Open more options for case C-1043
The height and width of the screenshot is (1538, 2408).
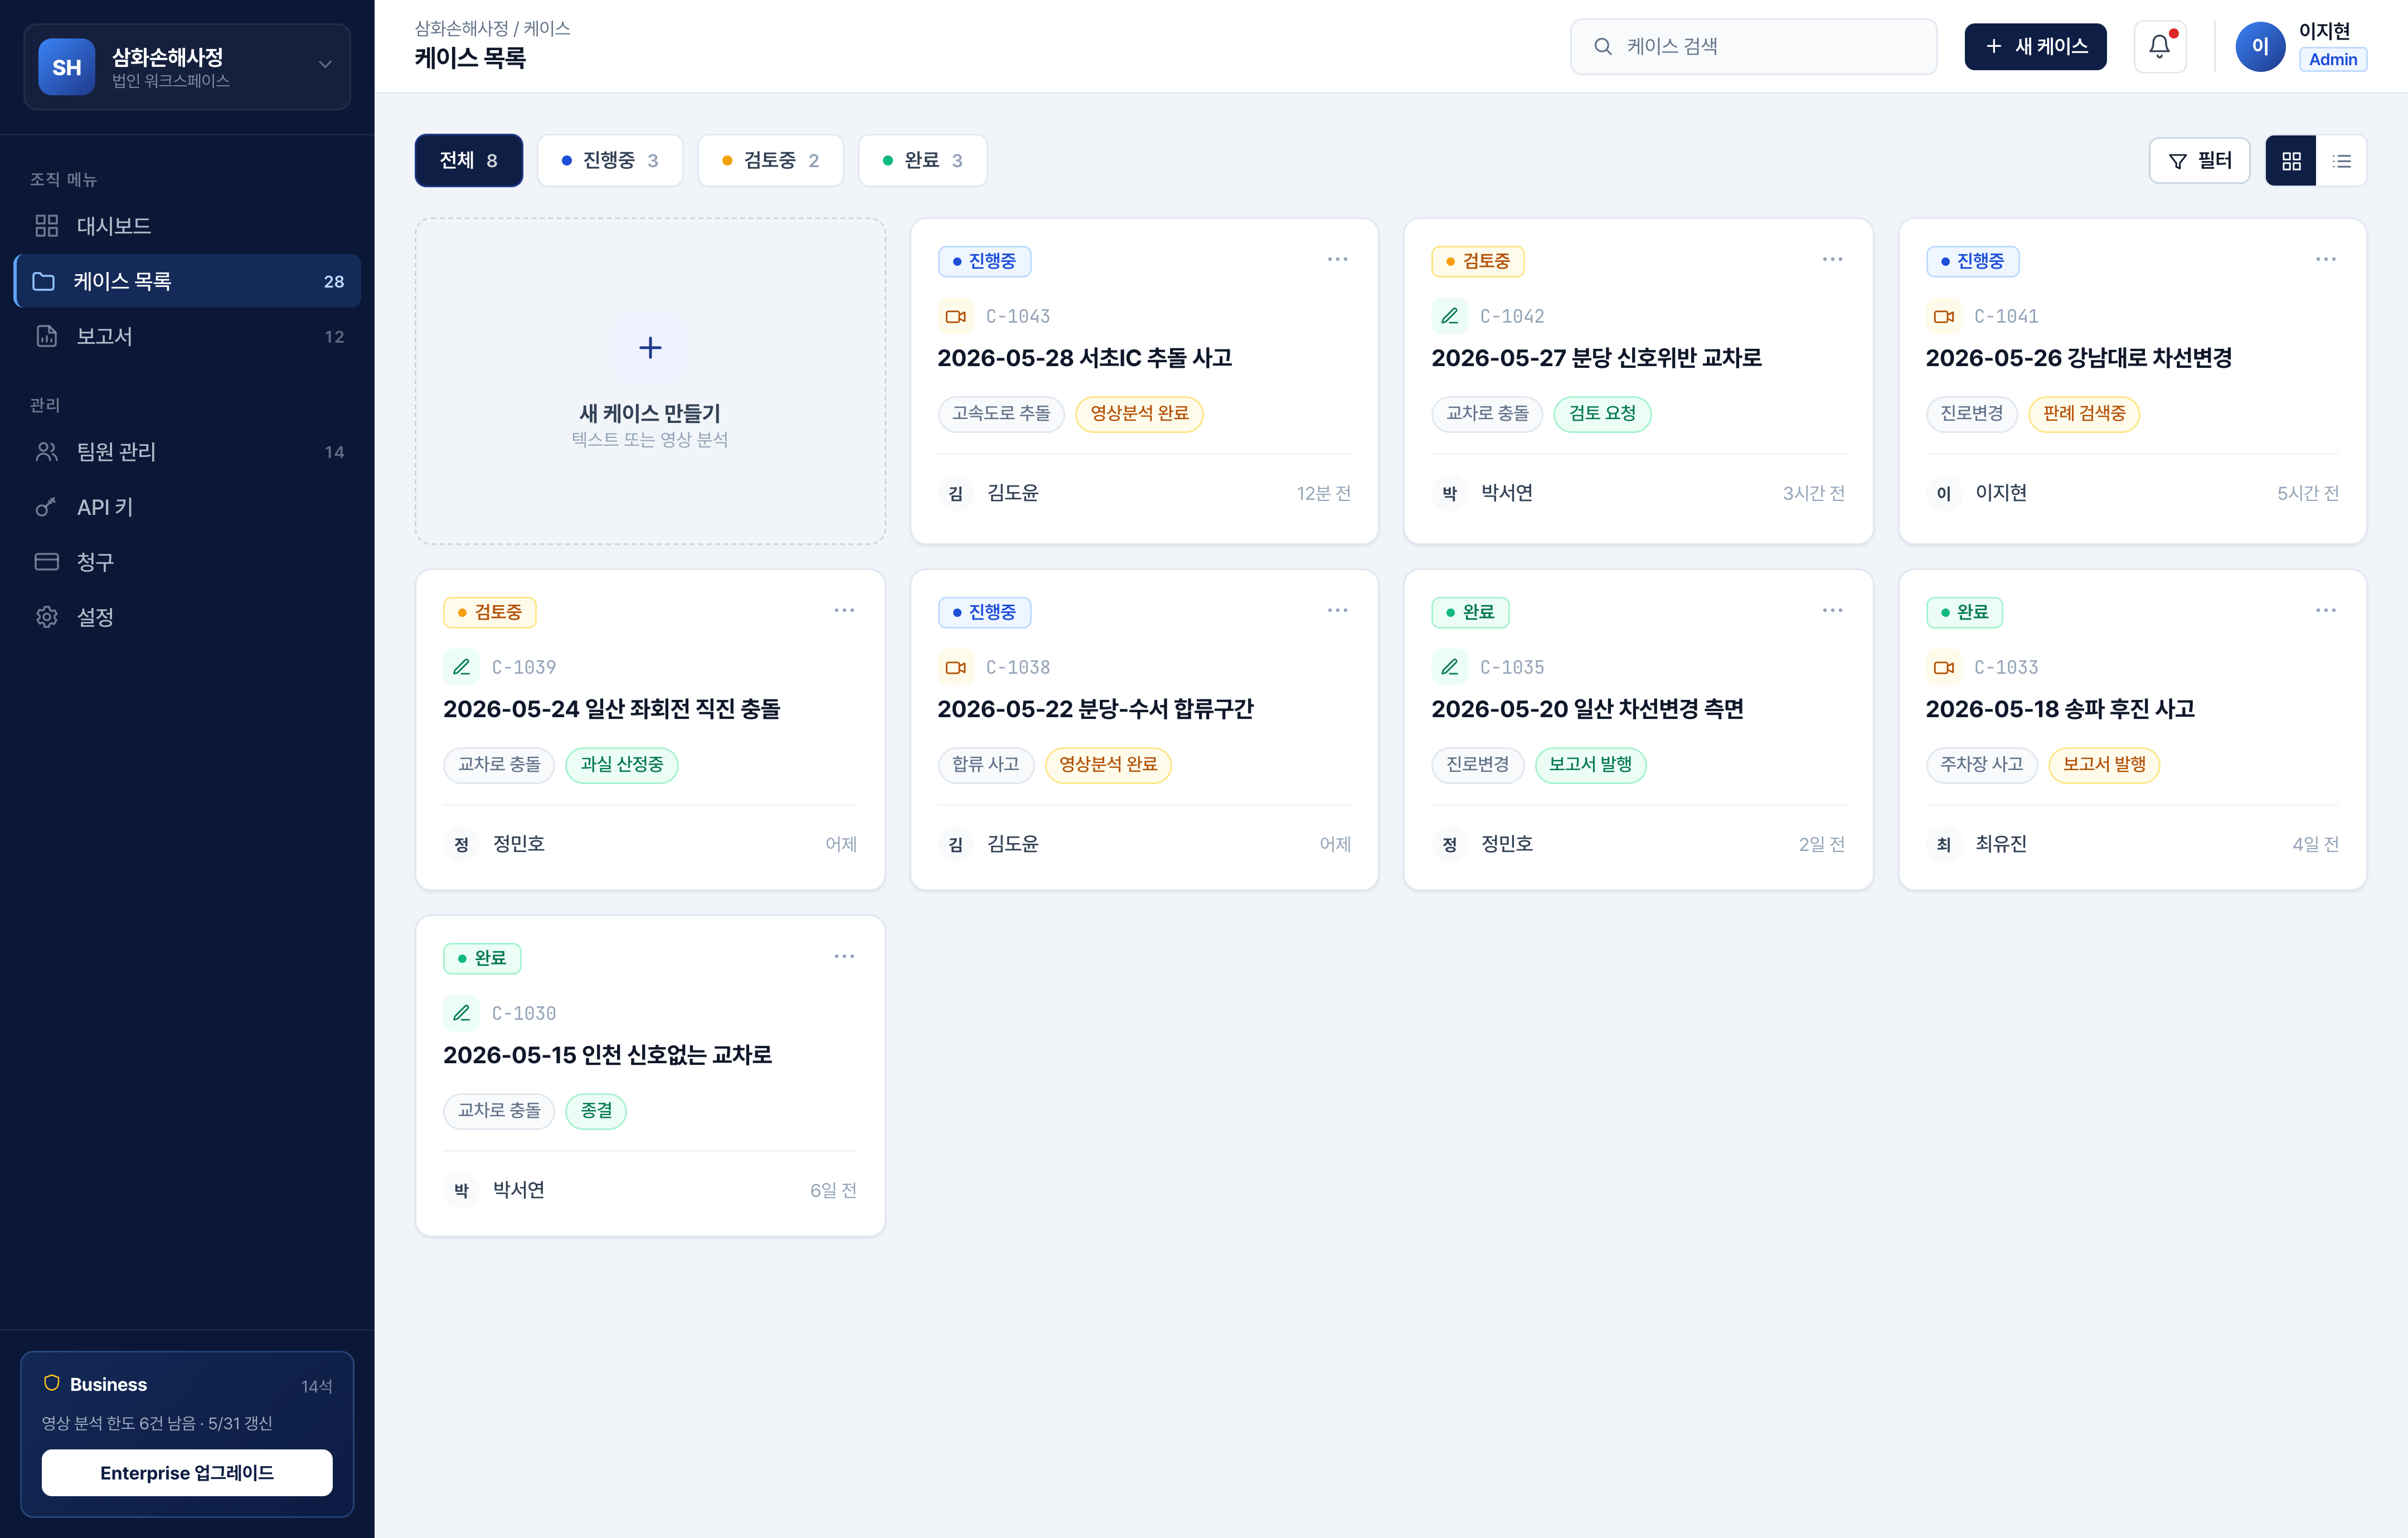point(1337,260)
